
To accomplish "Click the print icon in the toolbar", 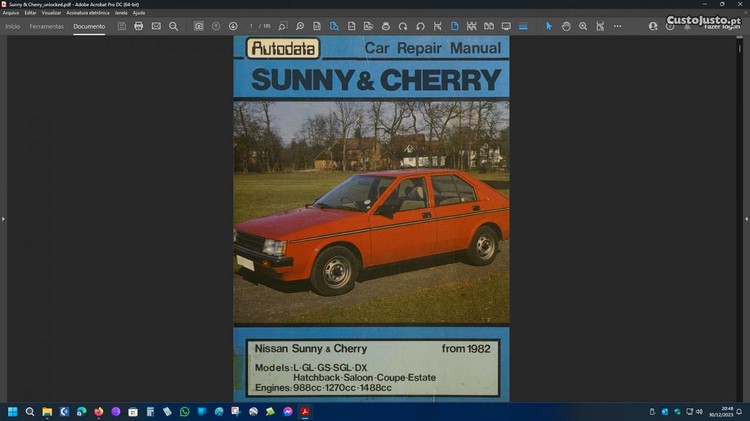I will [139, 26].
